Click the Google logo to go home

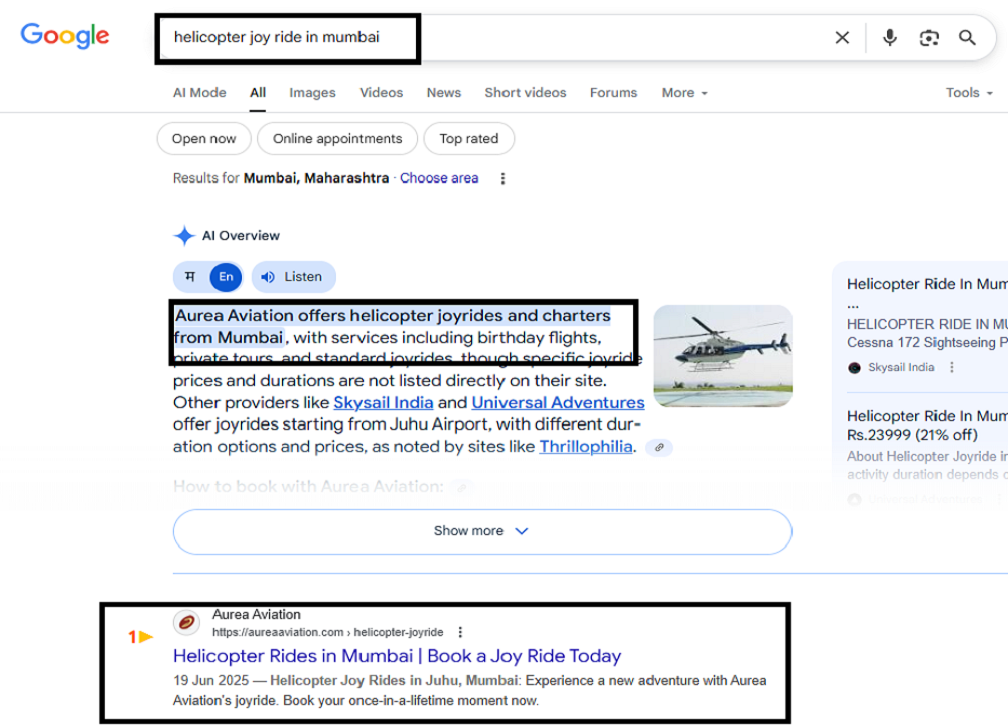click(64, 36)
